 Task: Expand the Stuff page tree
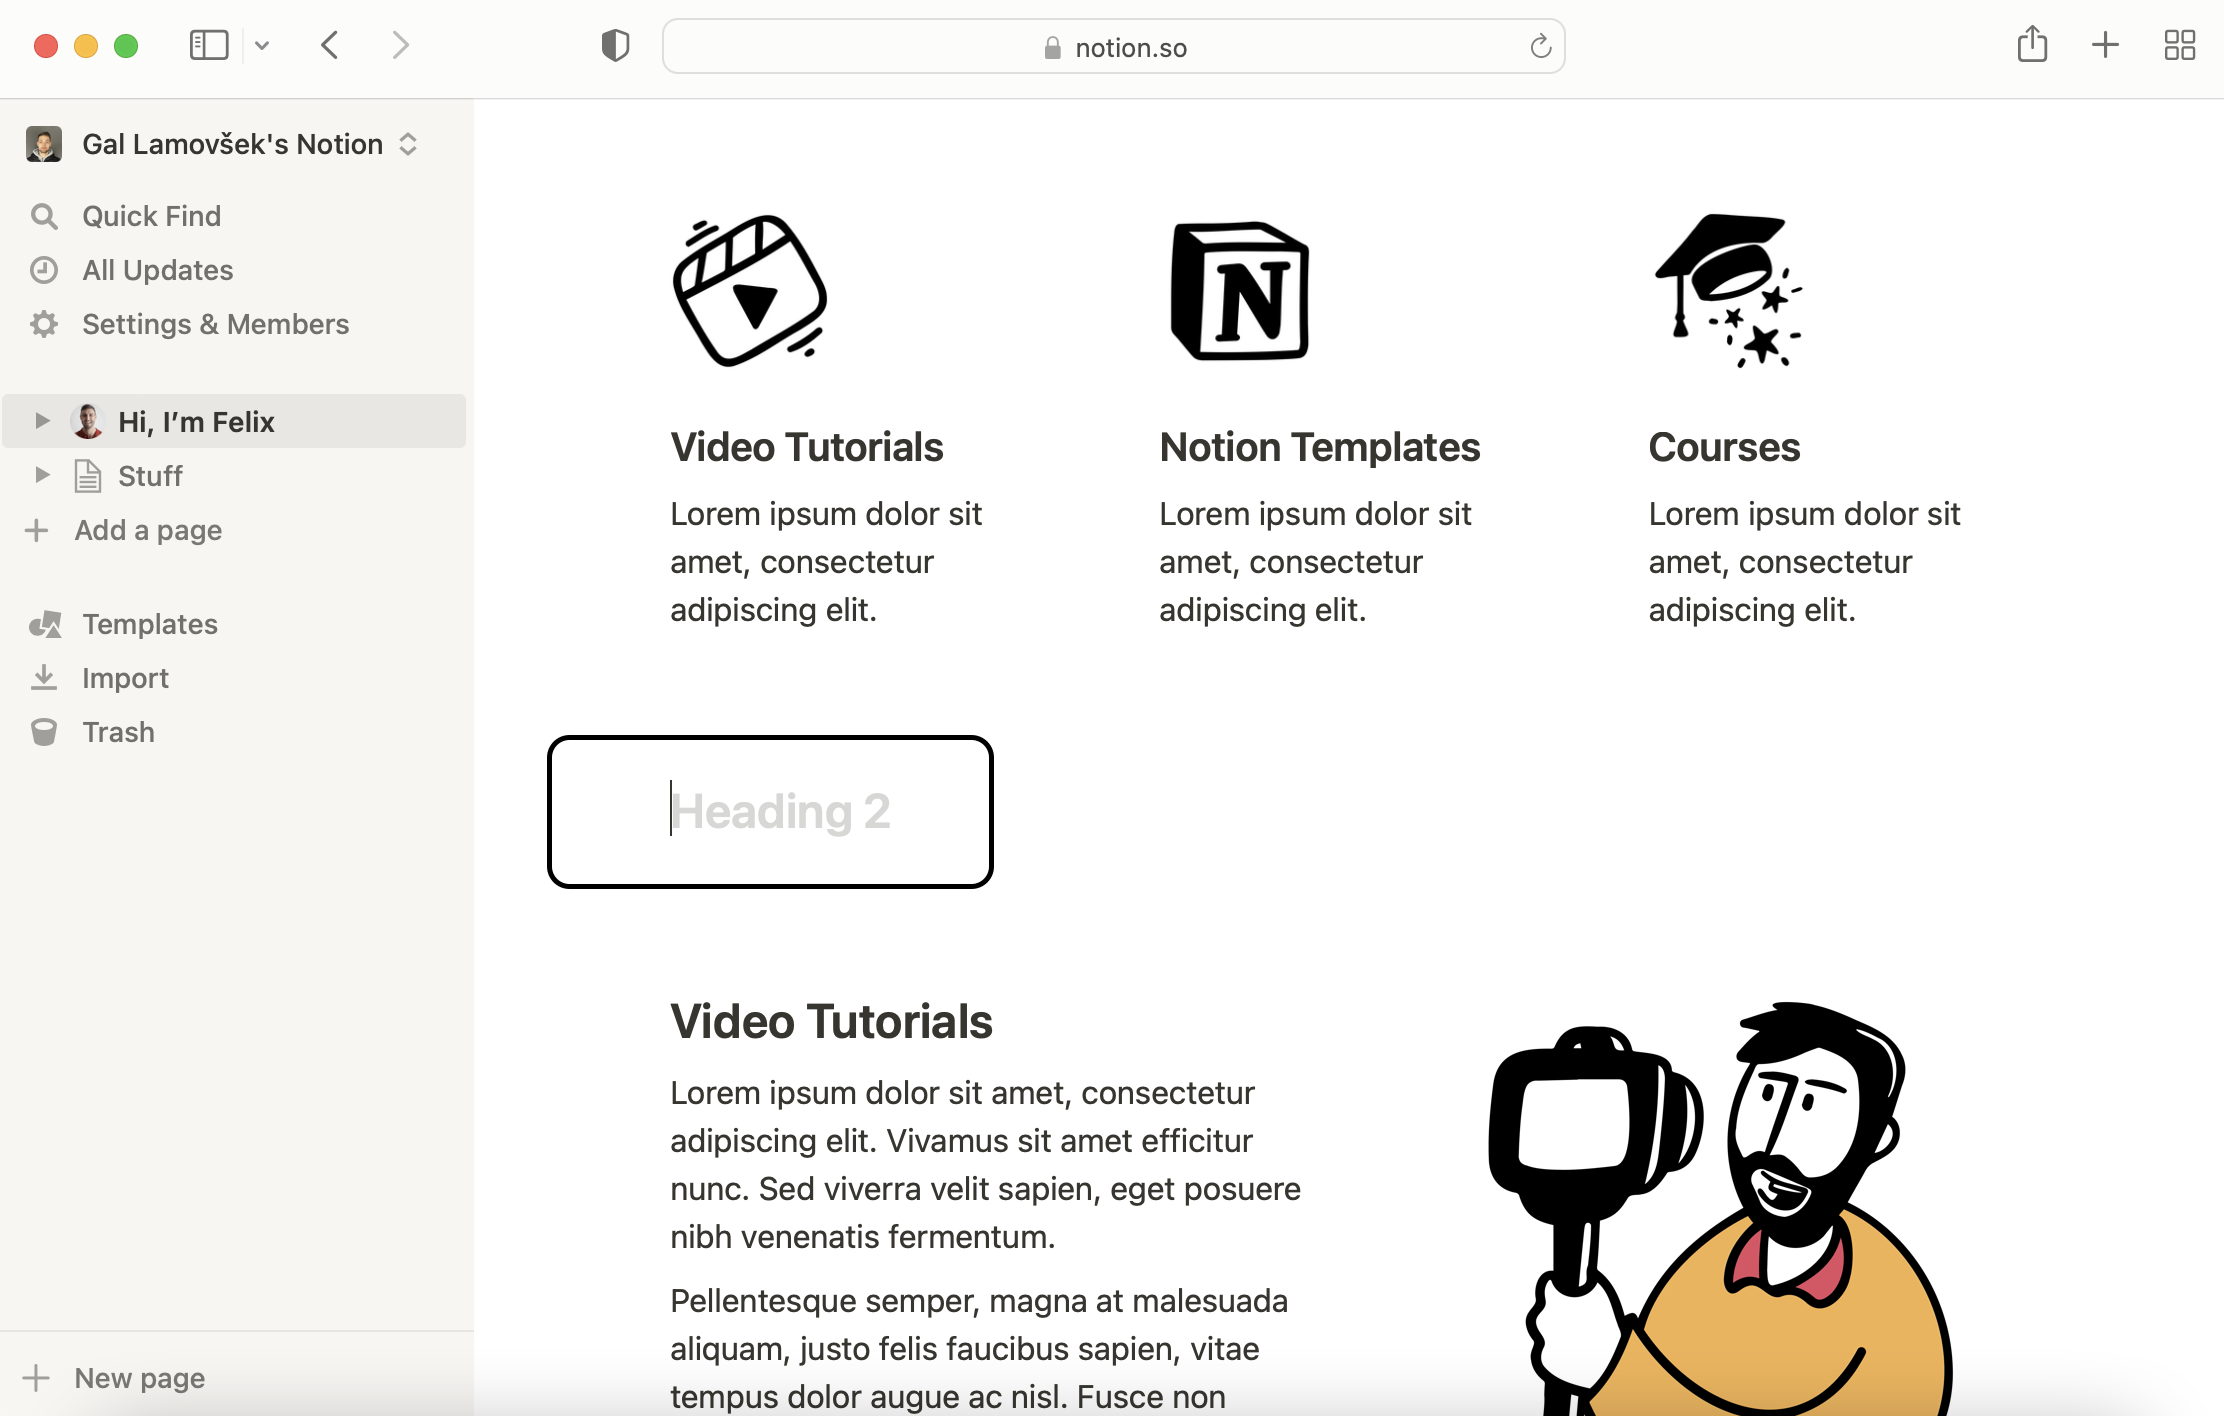click(42, 475)
